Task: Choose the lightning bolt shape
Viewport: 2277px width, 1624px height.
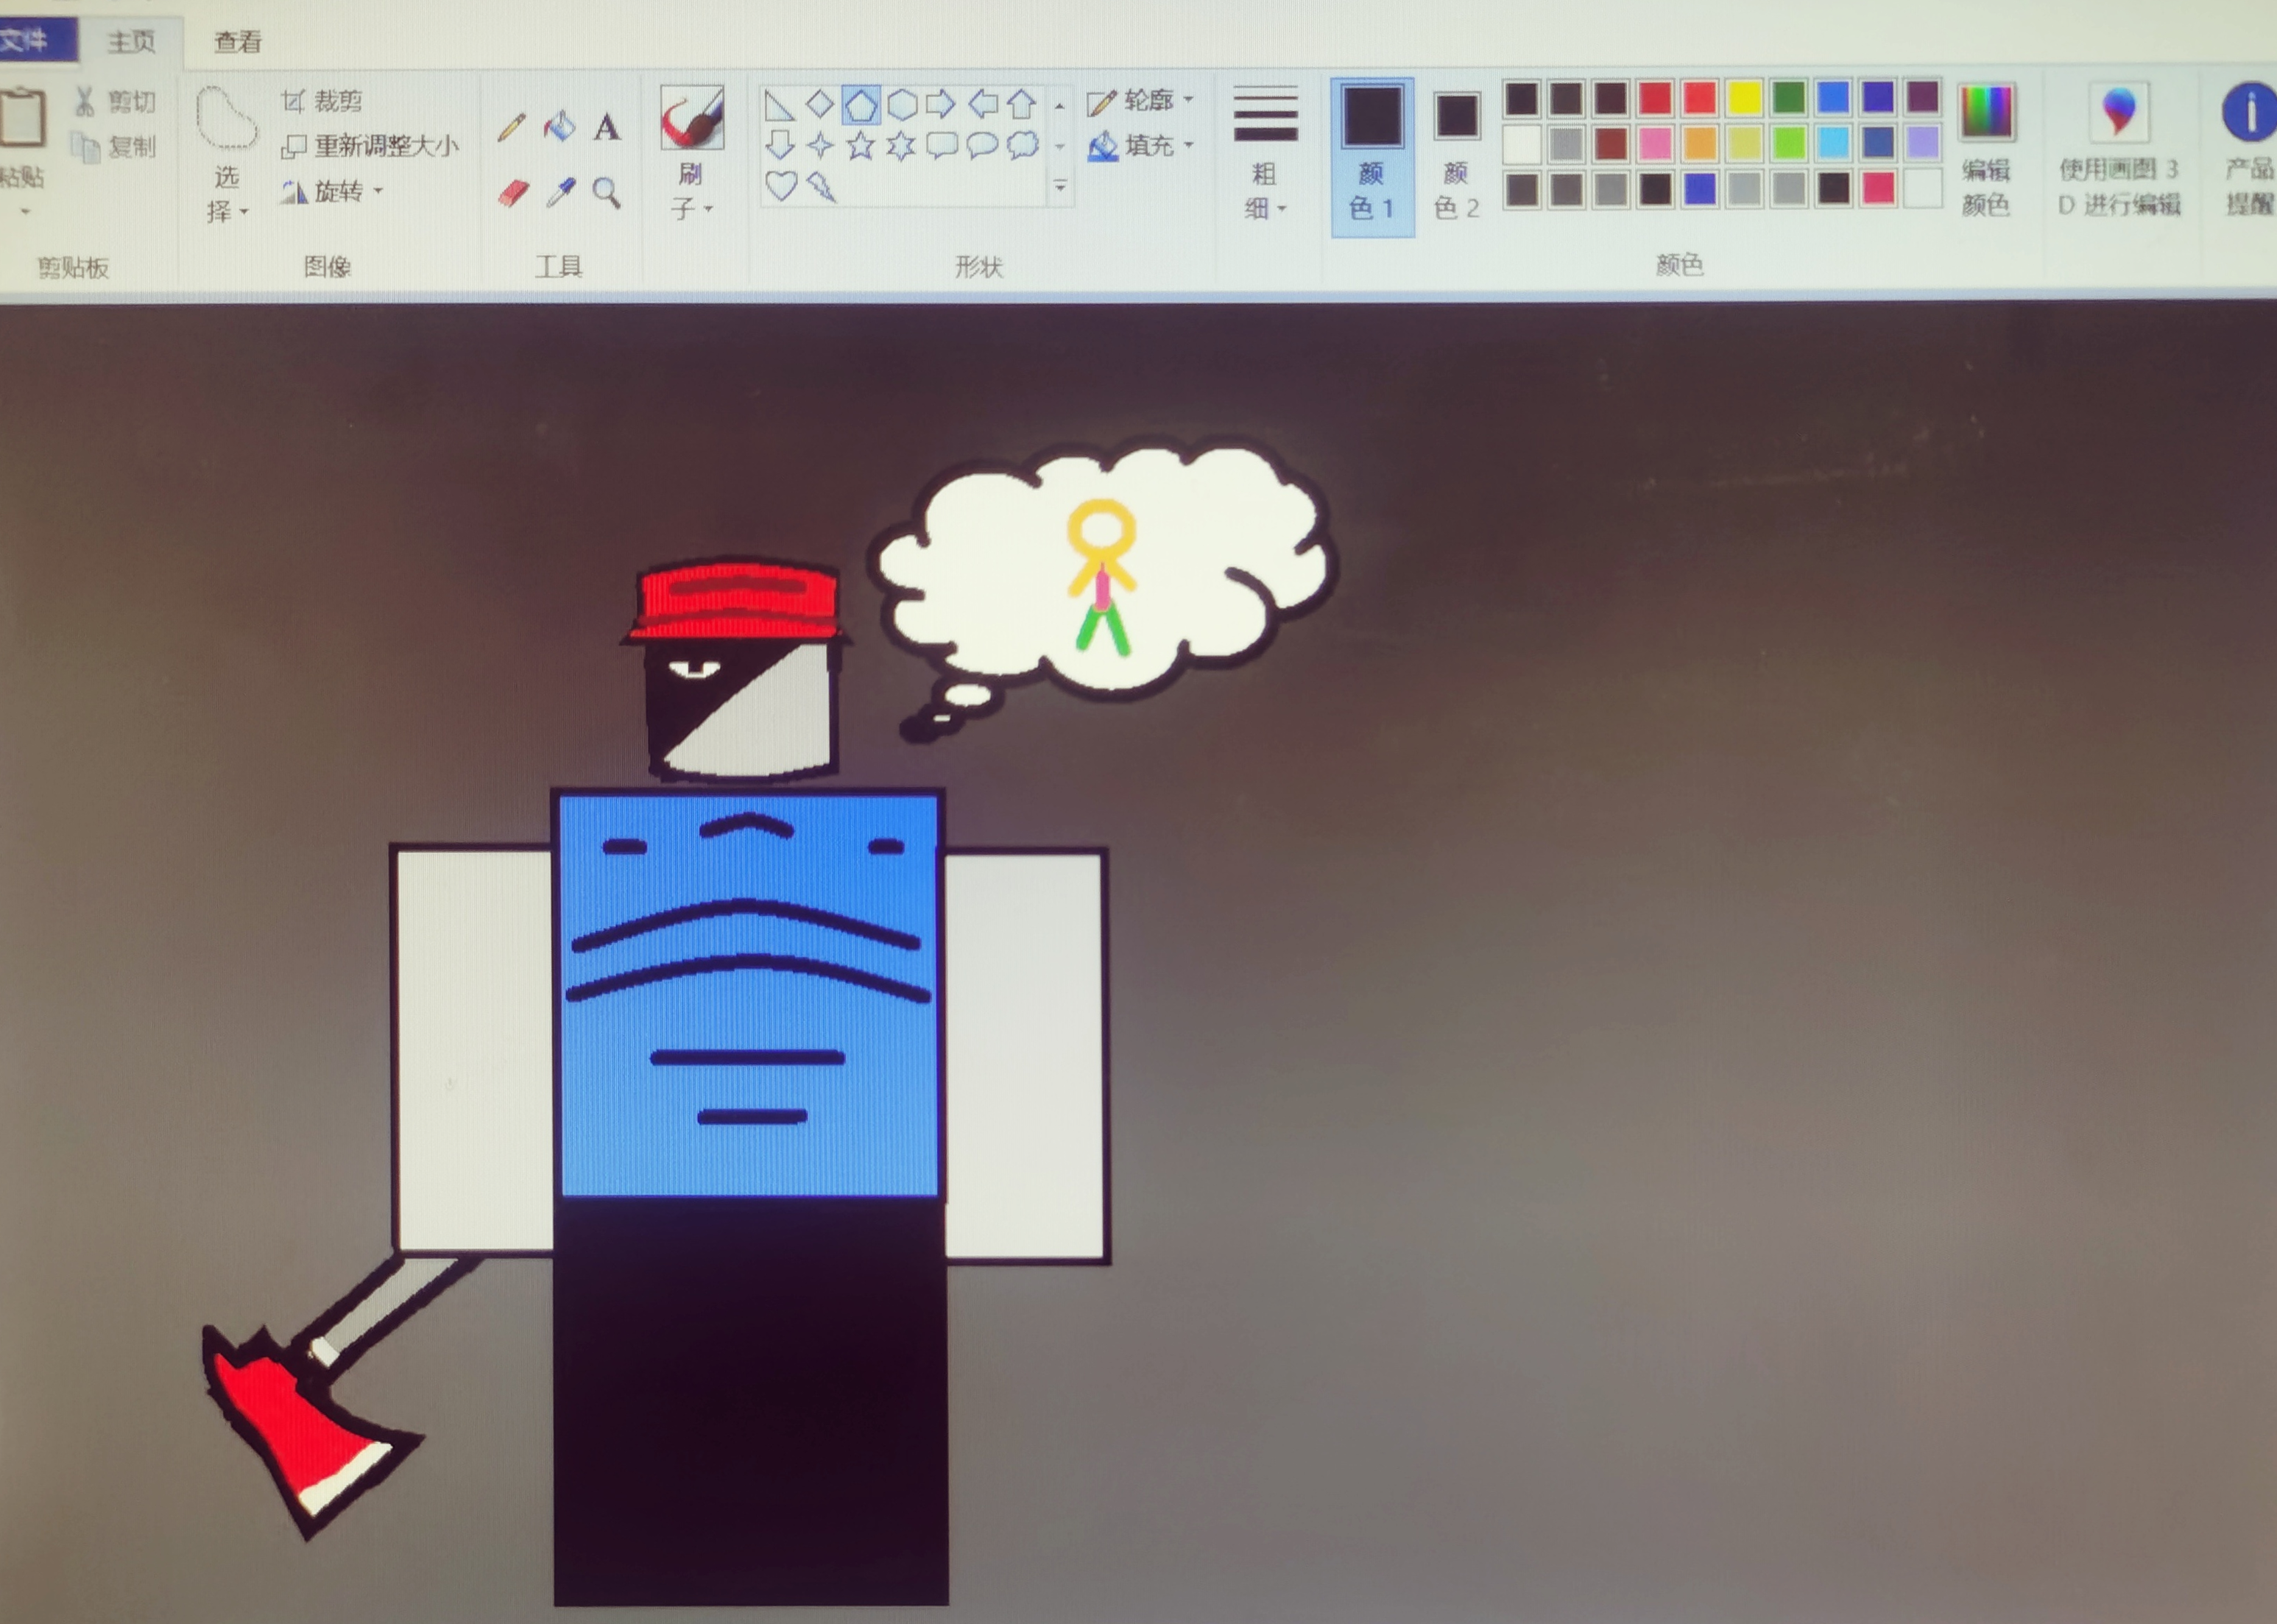Action: point(822,186)
